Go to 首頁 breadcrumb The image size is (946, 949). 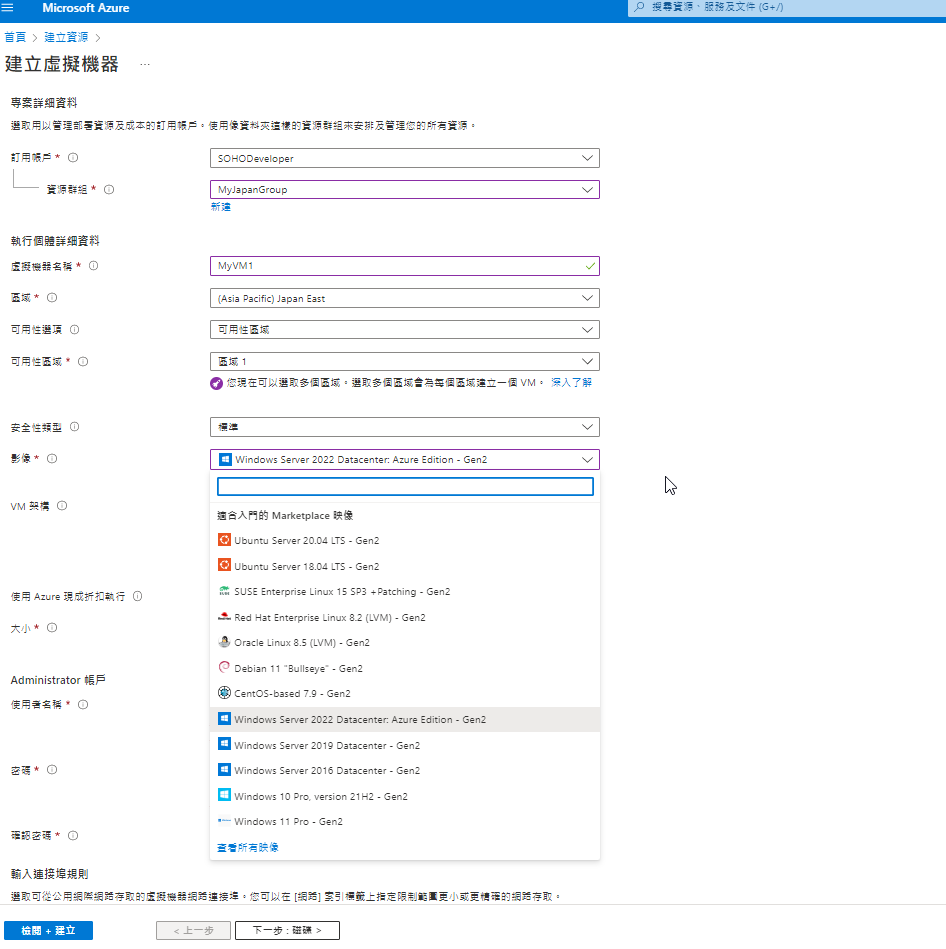click(15, 38)
